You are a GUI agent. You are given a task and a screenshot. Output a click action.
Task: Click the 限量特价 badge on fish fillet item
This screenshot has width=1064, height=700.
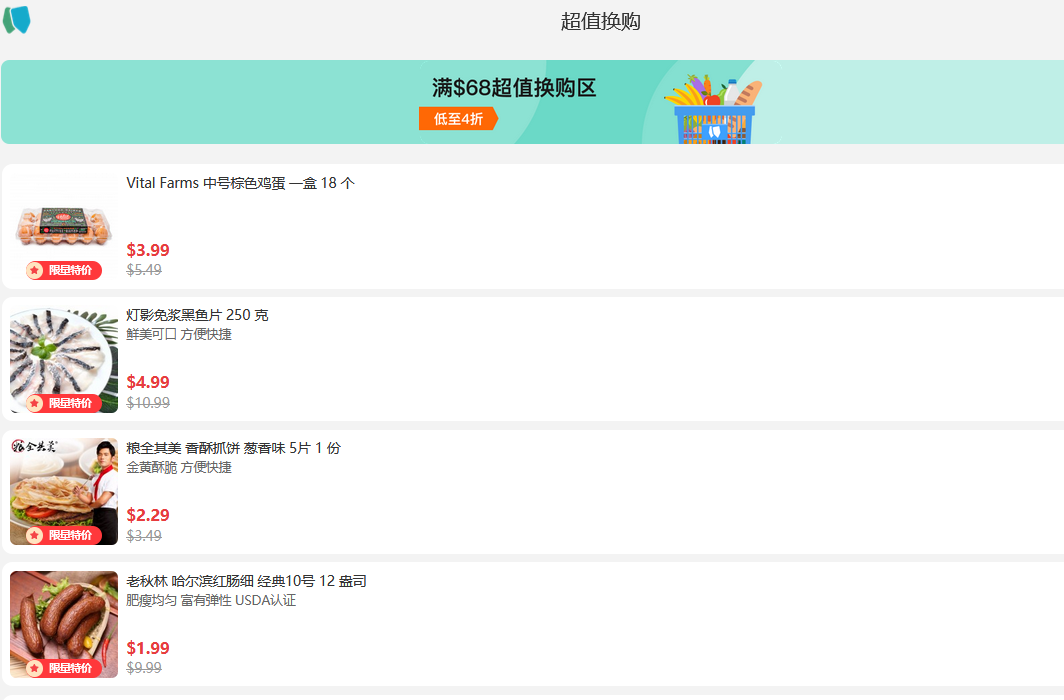[x=64, y=404]
